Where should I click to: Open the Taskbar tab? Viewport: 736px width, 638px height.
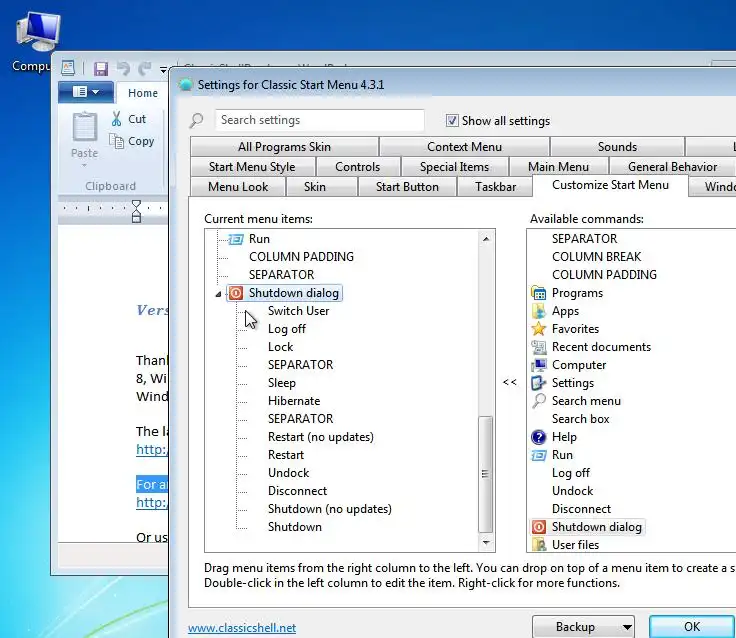(495, 187)
